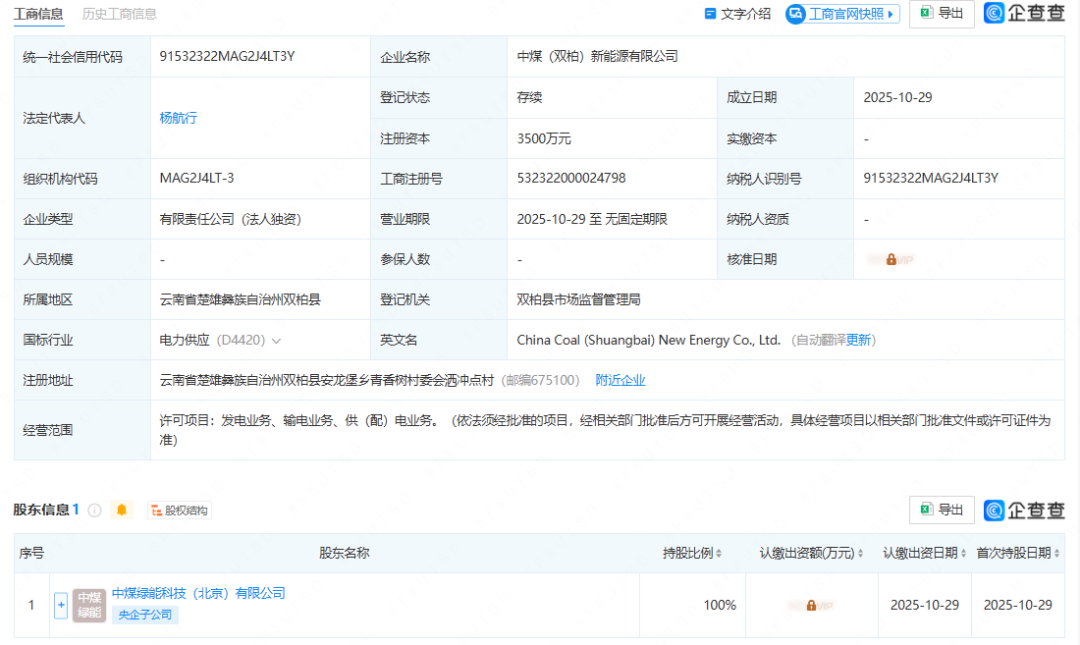The height and width of the screenshot is (645, 1080).
Task: Select the 工商信息 tab
Action: click(38, 14)
